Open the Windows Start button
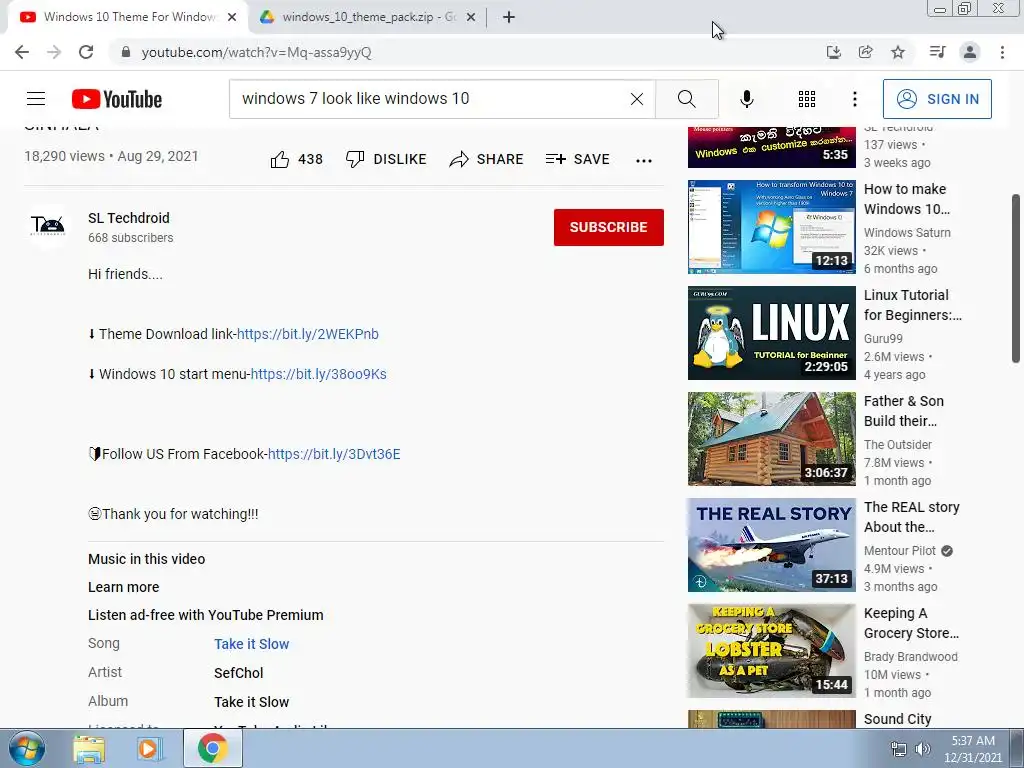The width and height of the screenshot is (1024, 768). [x=27, y=748]
